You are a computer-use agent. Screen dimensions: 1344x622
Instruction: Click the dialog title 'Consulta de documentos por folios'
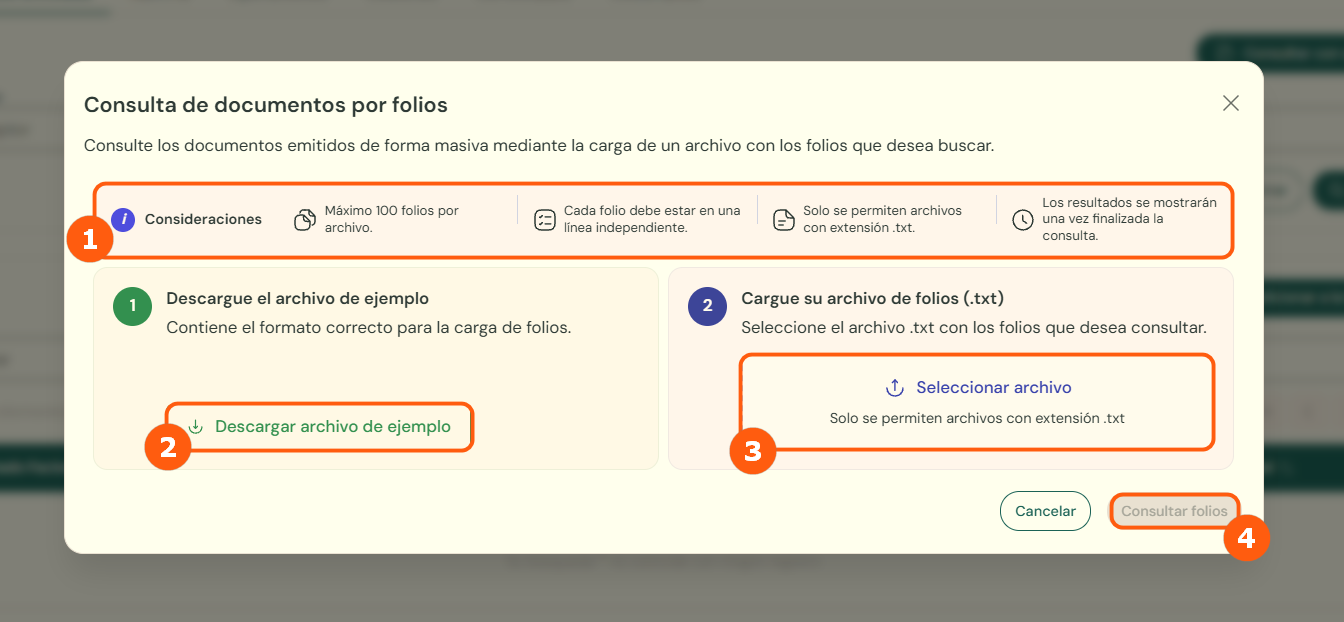tap(266, 105)
